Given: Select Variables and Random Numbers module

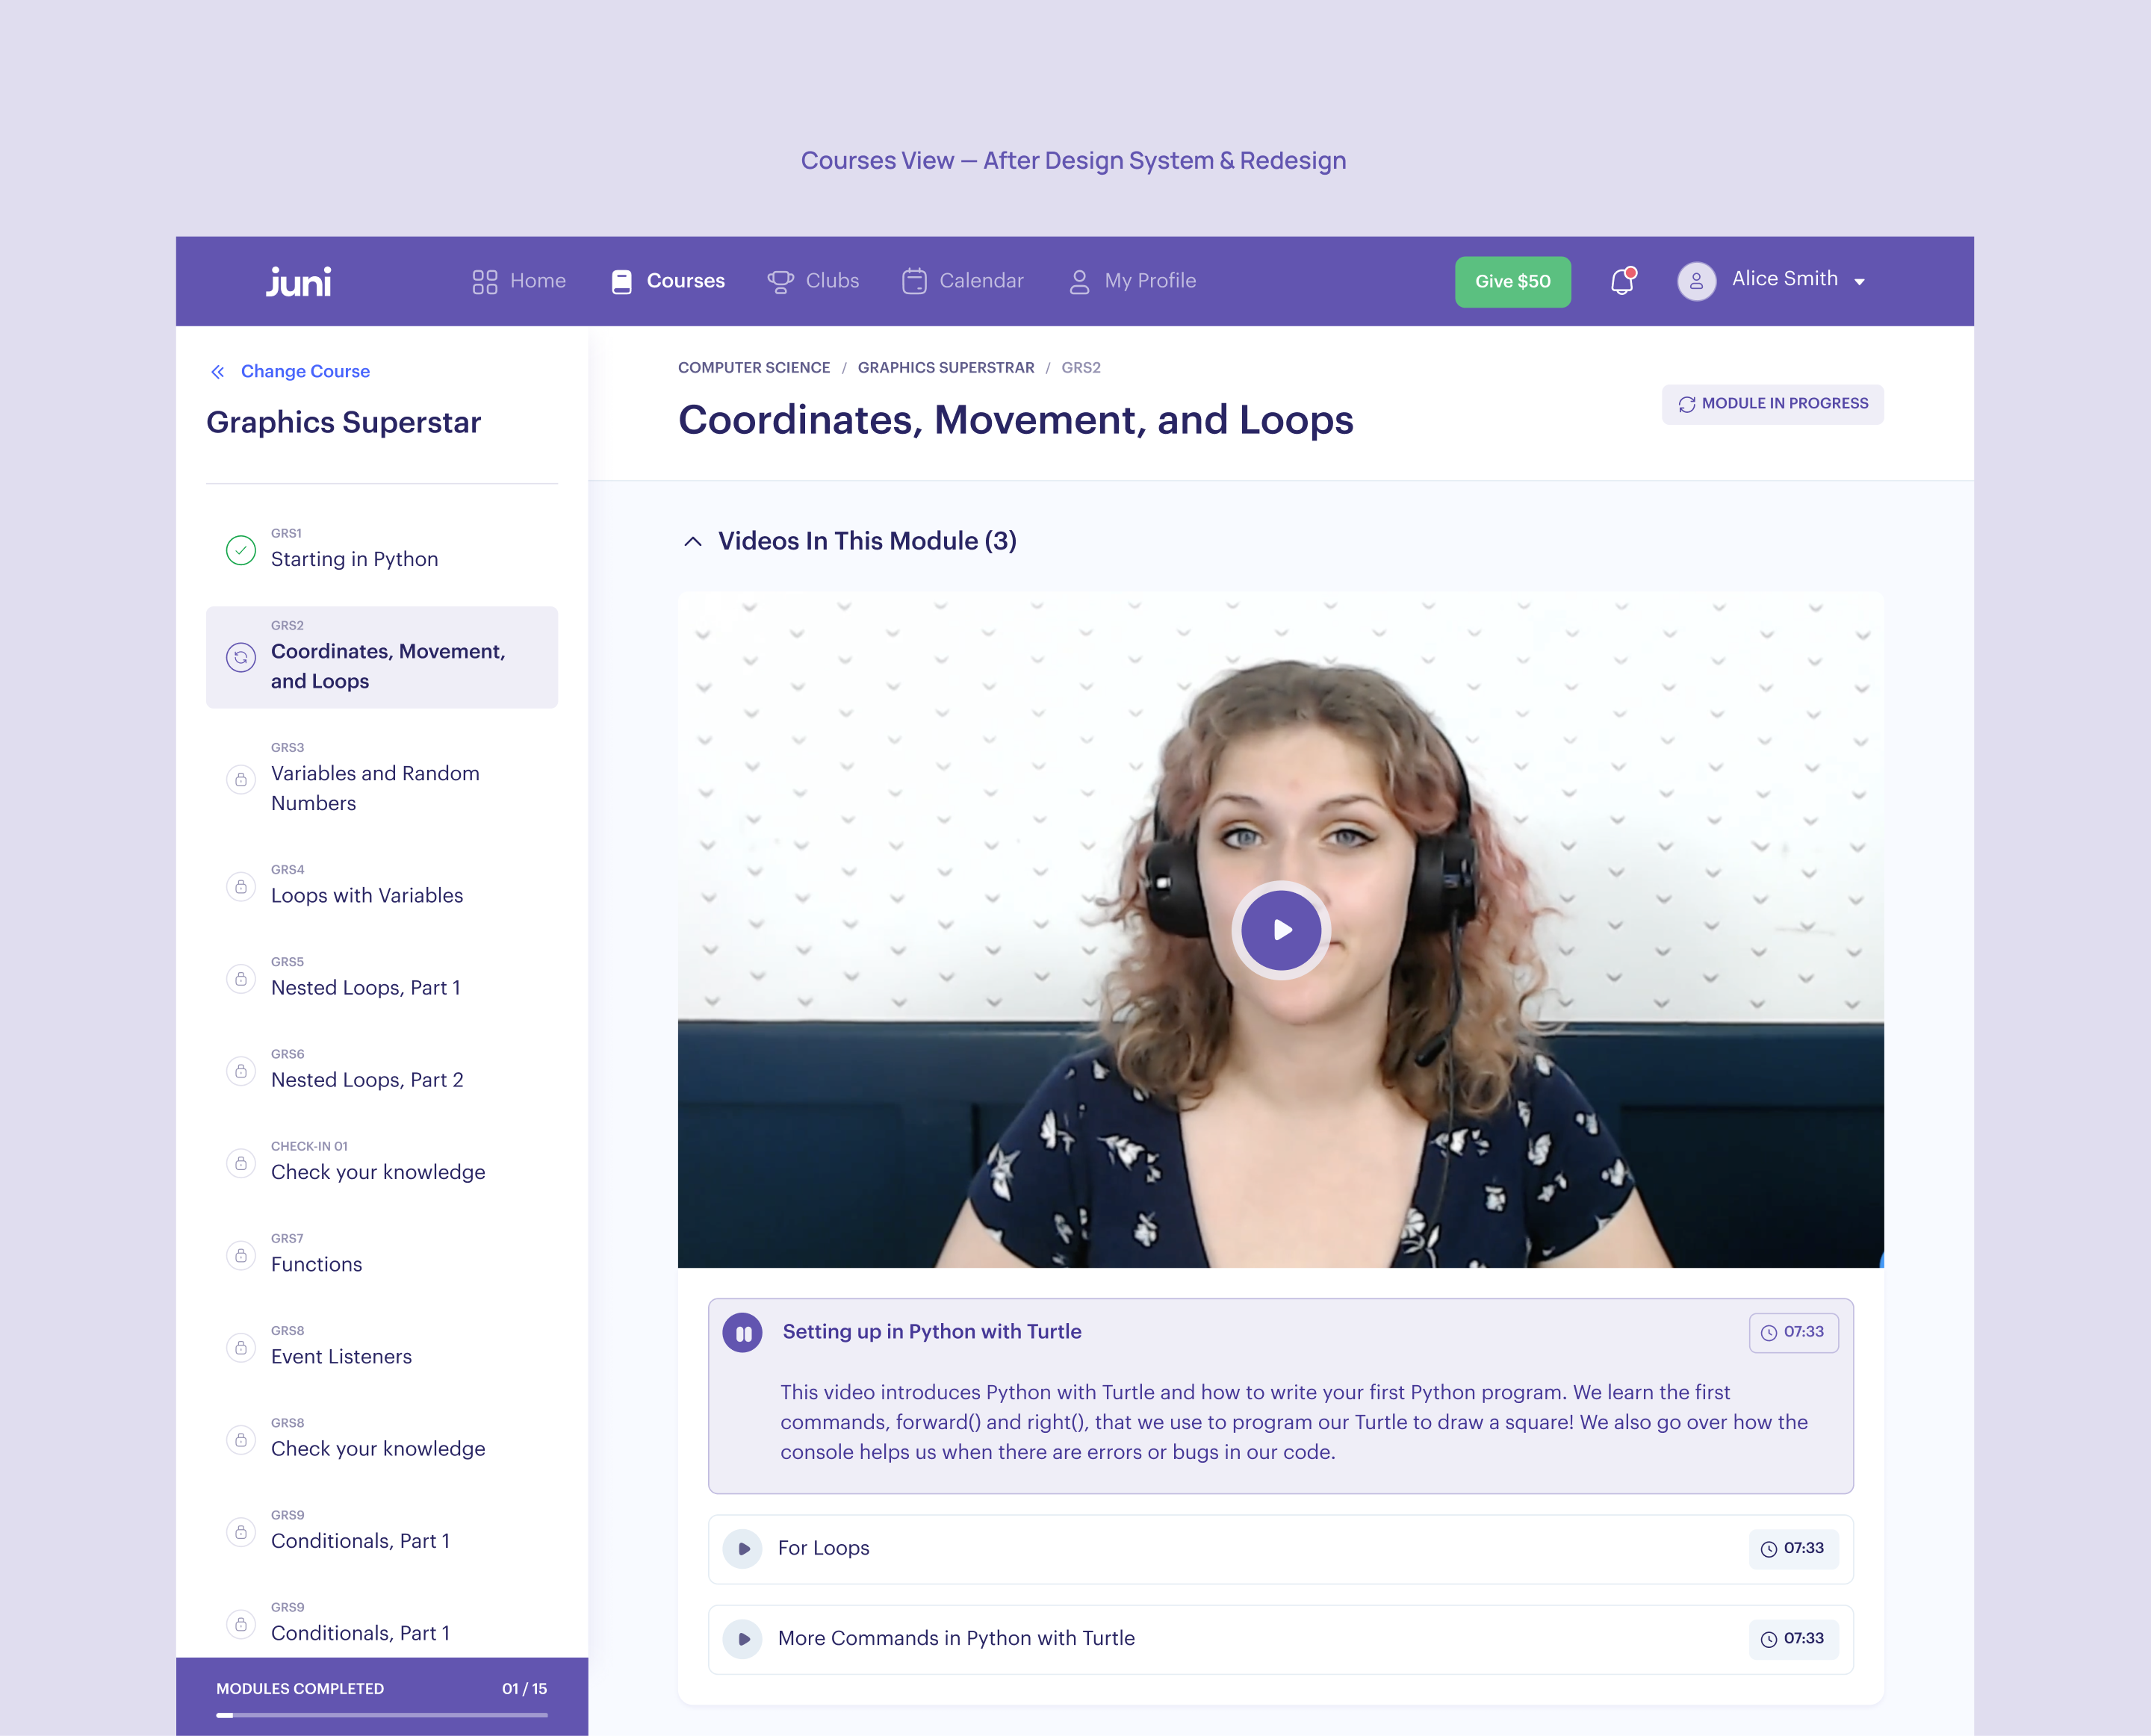Looking at the screenshot, I should 375,788.
